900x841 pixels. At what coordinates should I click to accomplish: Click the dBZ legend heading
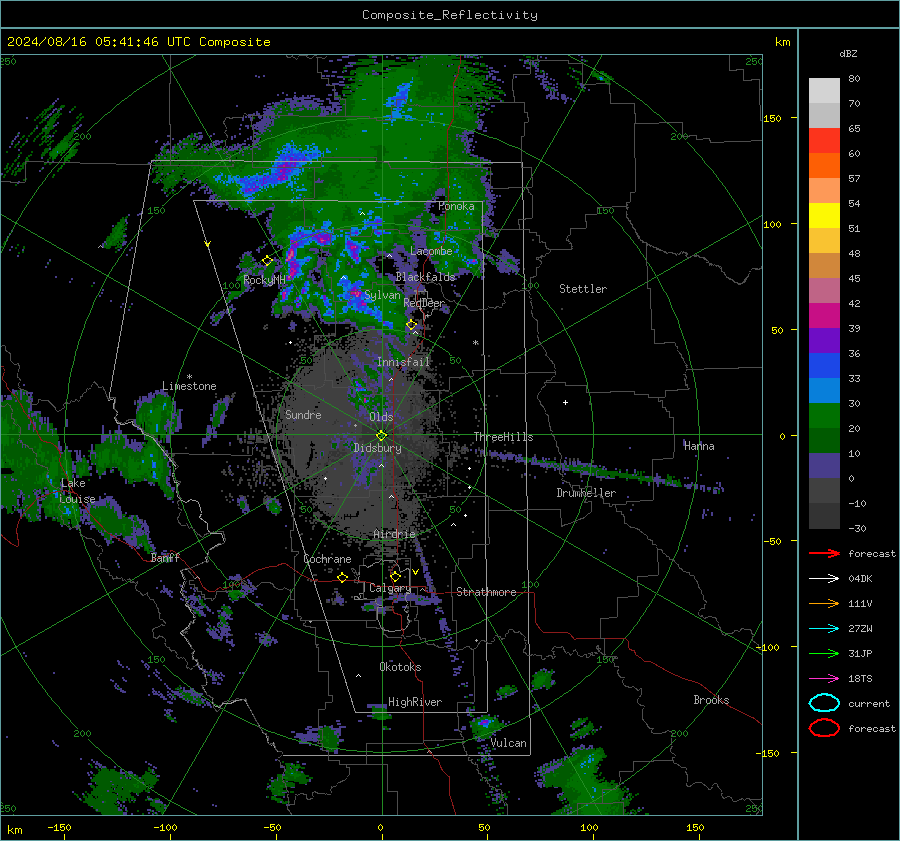coord(848,53)
